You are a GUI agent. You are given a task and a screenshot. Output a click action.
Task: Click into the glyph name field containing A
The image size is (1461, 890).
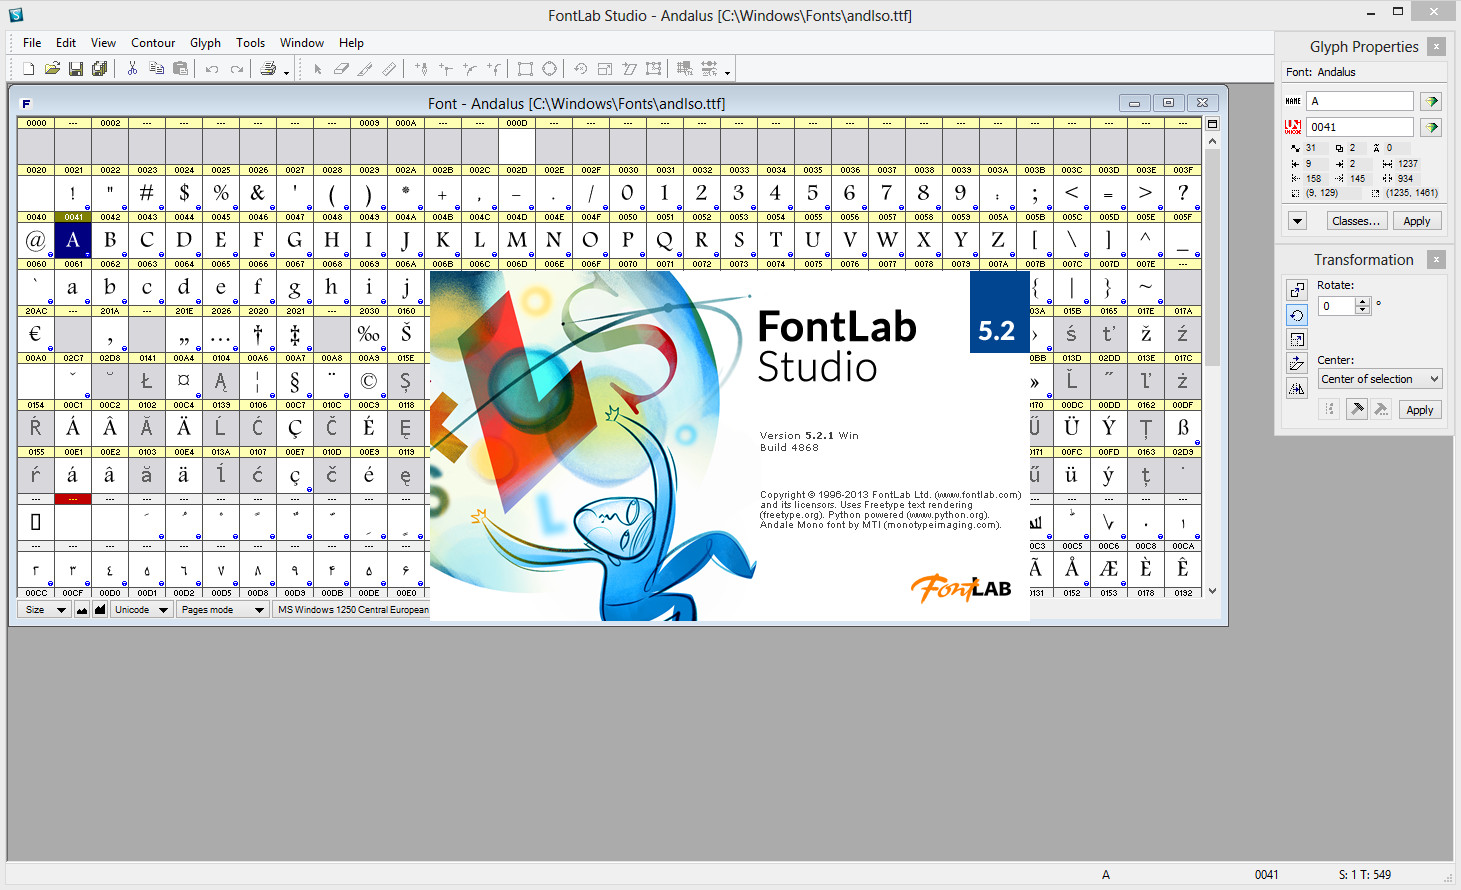(1360, 101)
